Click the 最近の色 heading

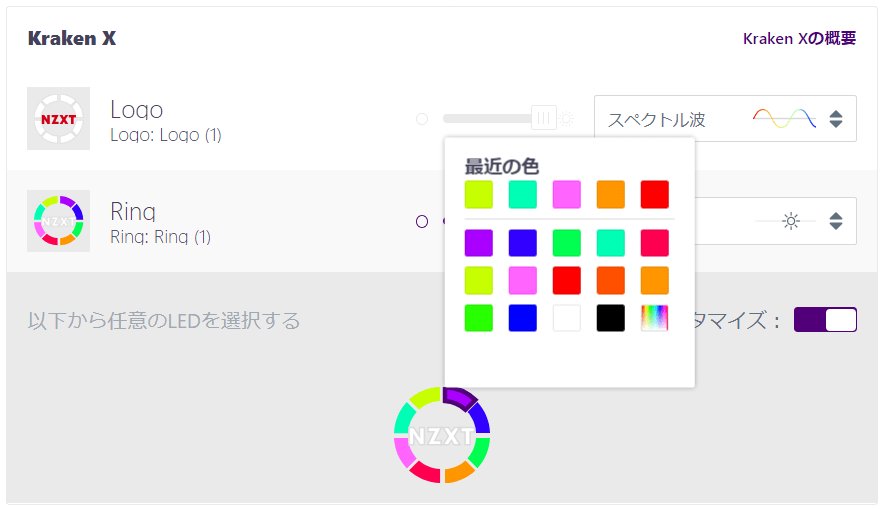(x=502, y=166)
